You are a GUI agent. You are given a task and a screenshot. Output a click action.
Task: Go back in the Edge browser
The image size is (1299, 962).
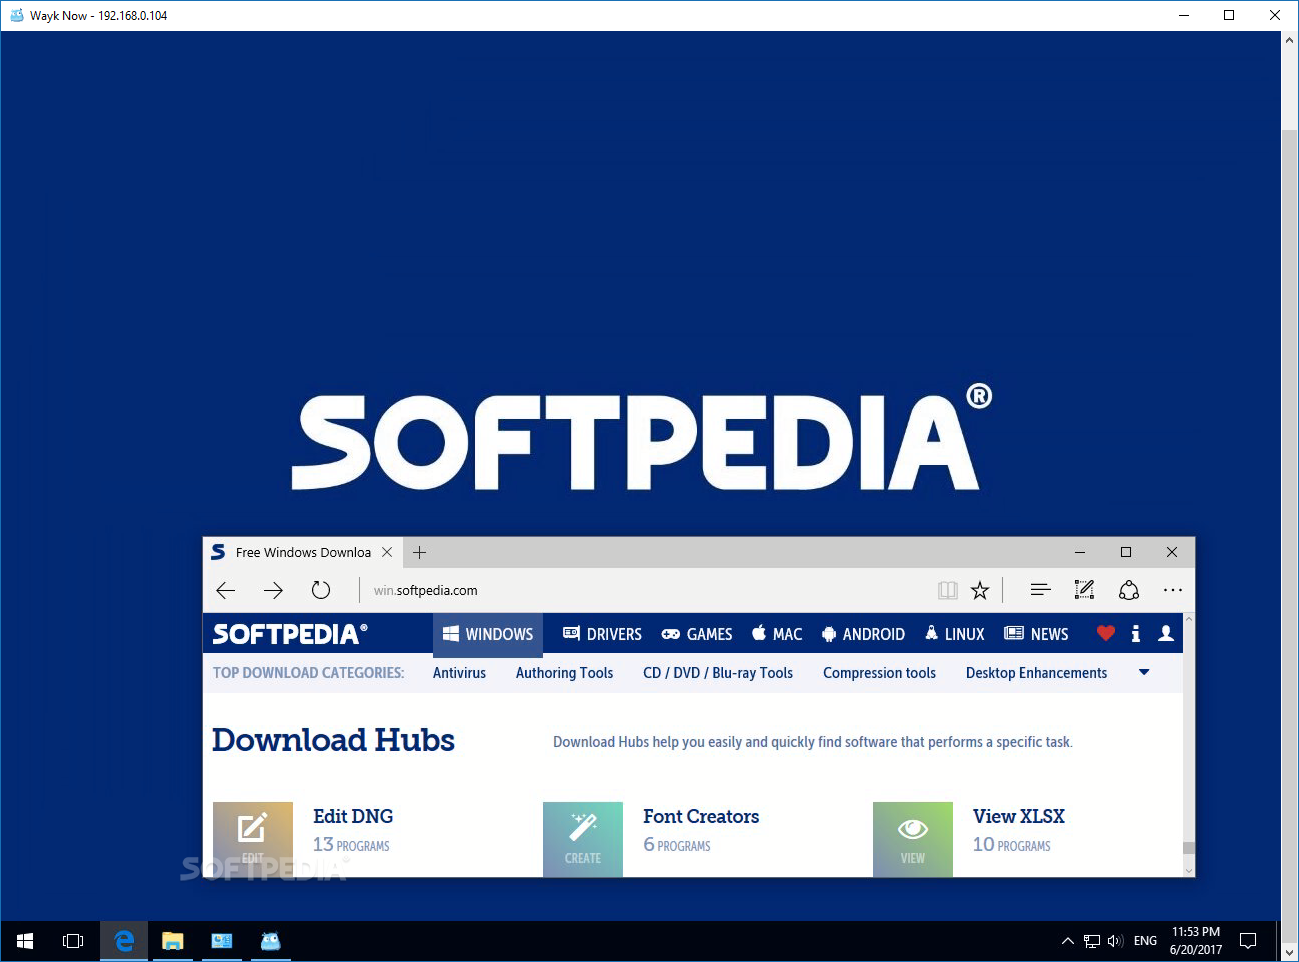pyautogui.click(x=226, y=590)
